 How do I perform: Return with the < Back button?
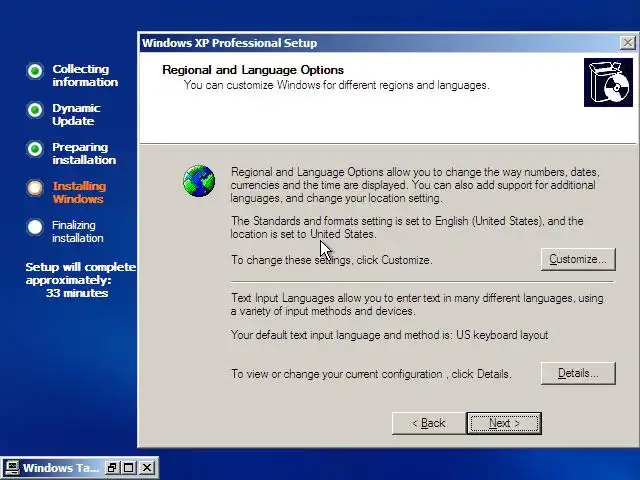coord(429,423)
